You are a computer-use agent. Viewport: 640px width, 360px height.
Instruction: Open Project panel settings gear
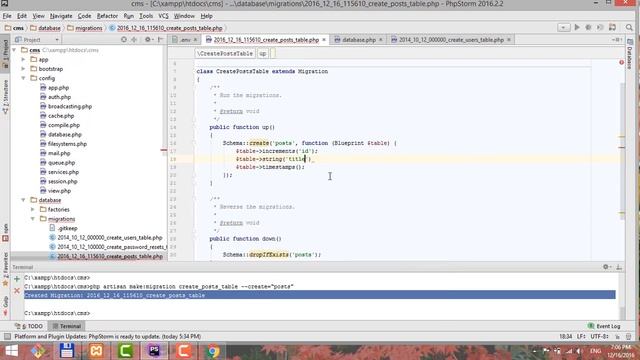[x=148, y=40]
